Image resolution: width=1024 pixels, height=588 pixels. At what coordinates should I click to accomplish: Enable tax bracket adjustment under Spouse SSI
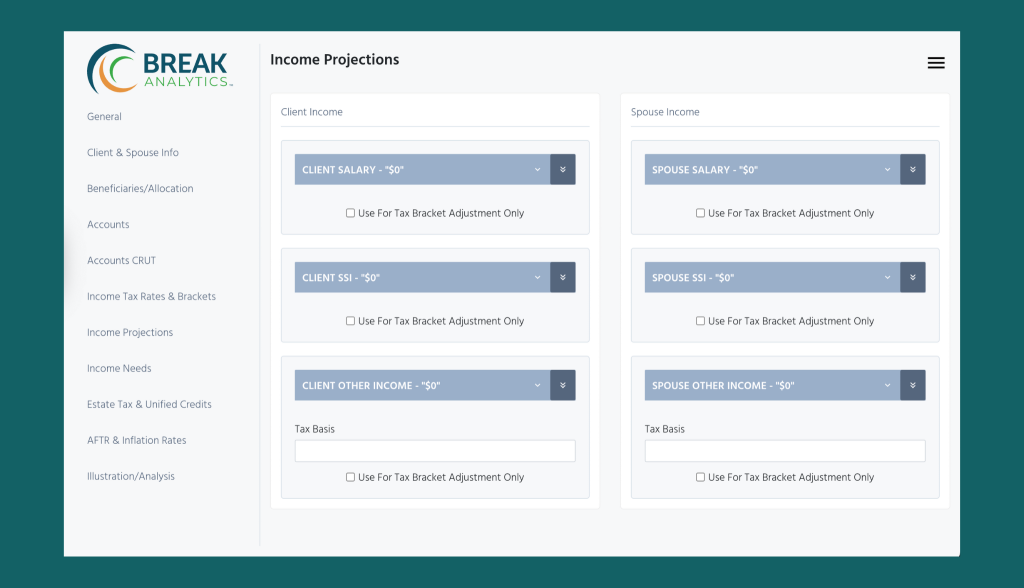click(x=700, y=321)
